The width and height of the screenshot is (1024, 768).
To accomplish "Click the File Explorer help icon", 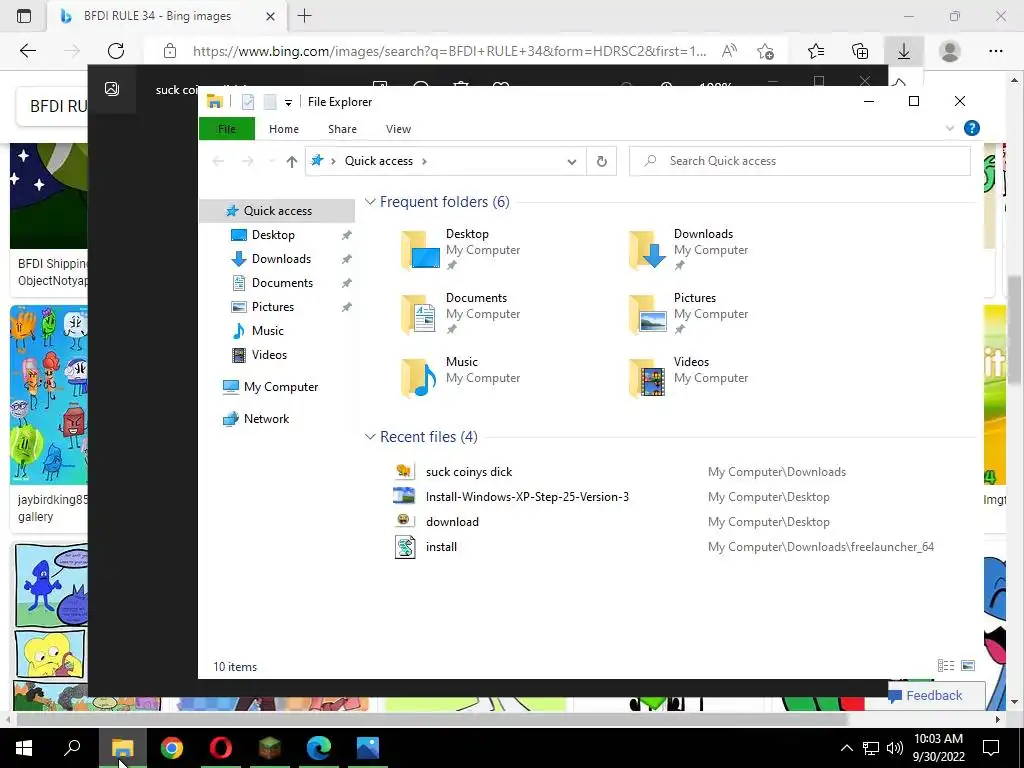I will tap(971, 128).
